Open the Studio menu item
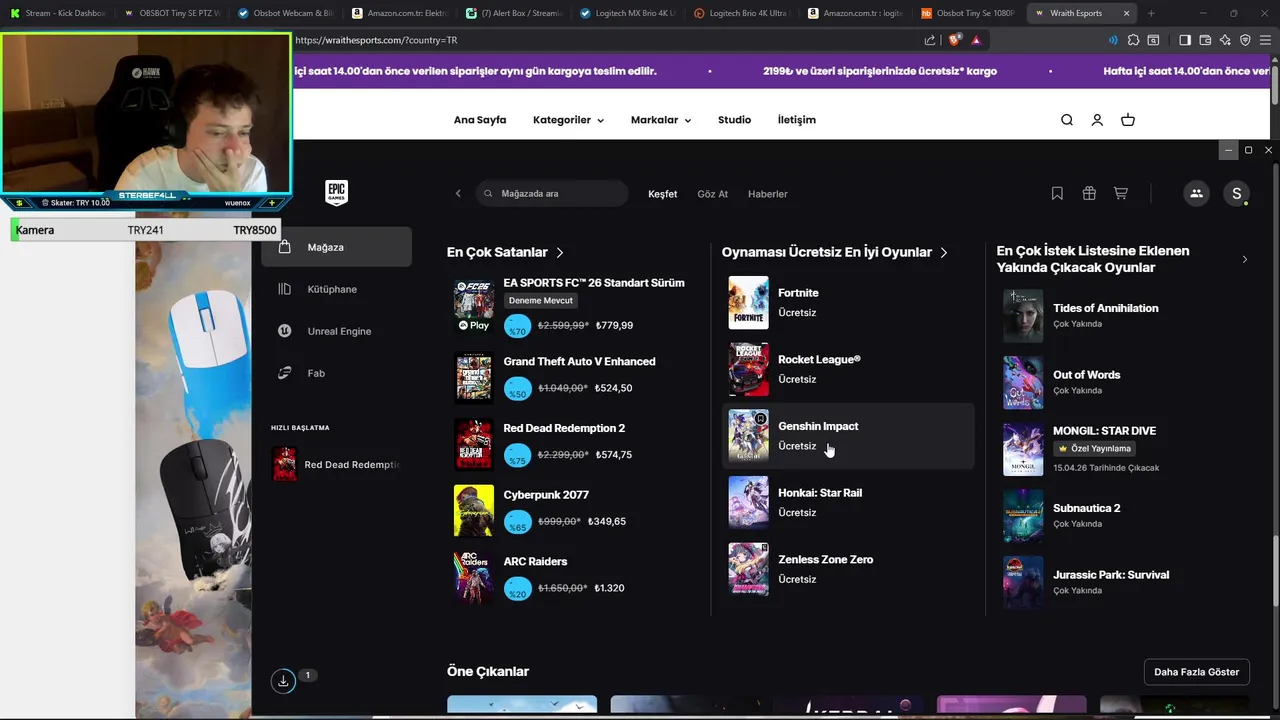The image size is (1280, 720). click(734, 120)
